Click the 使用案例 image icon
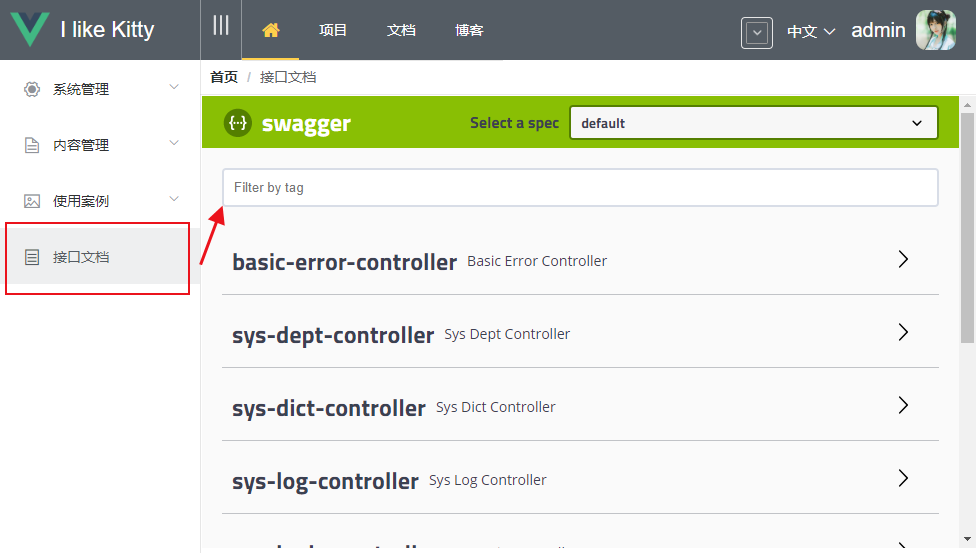The height and width of the screenshot is (553, 976). pos(32,201)
